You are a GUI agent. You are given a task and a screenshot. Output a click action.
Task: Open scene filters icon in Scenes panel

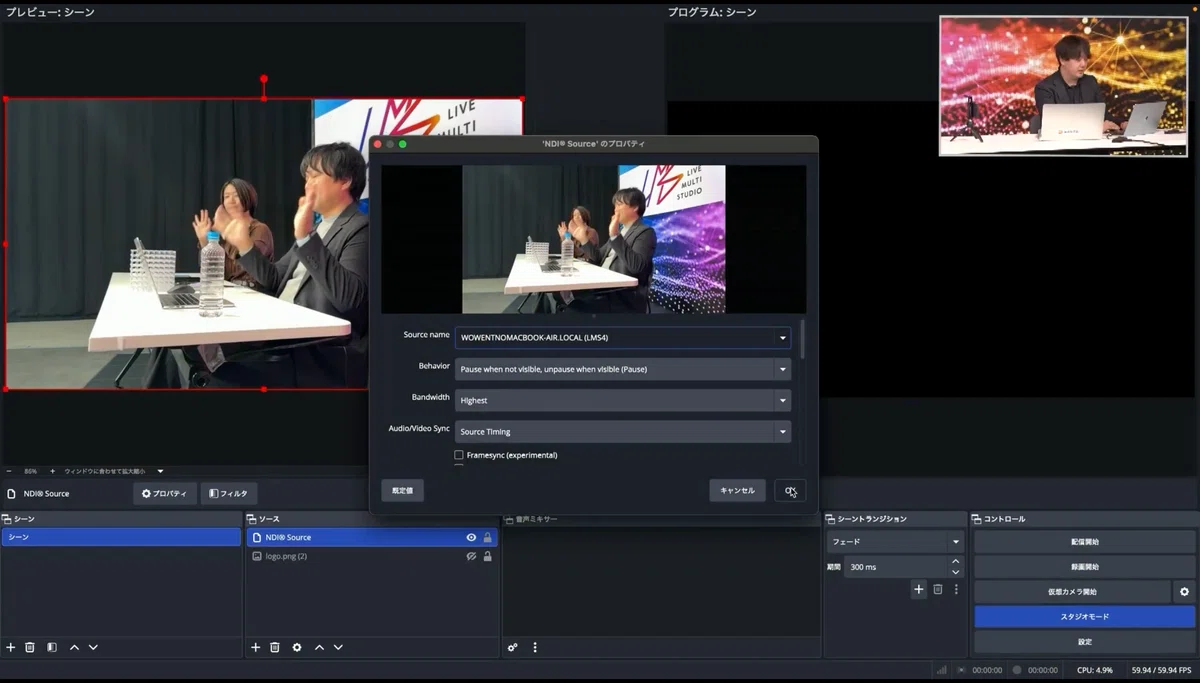coord(52,647)
